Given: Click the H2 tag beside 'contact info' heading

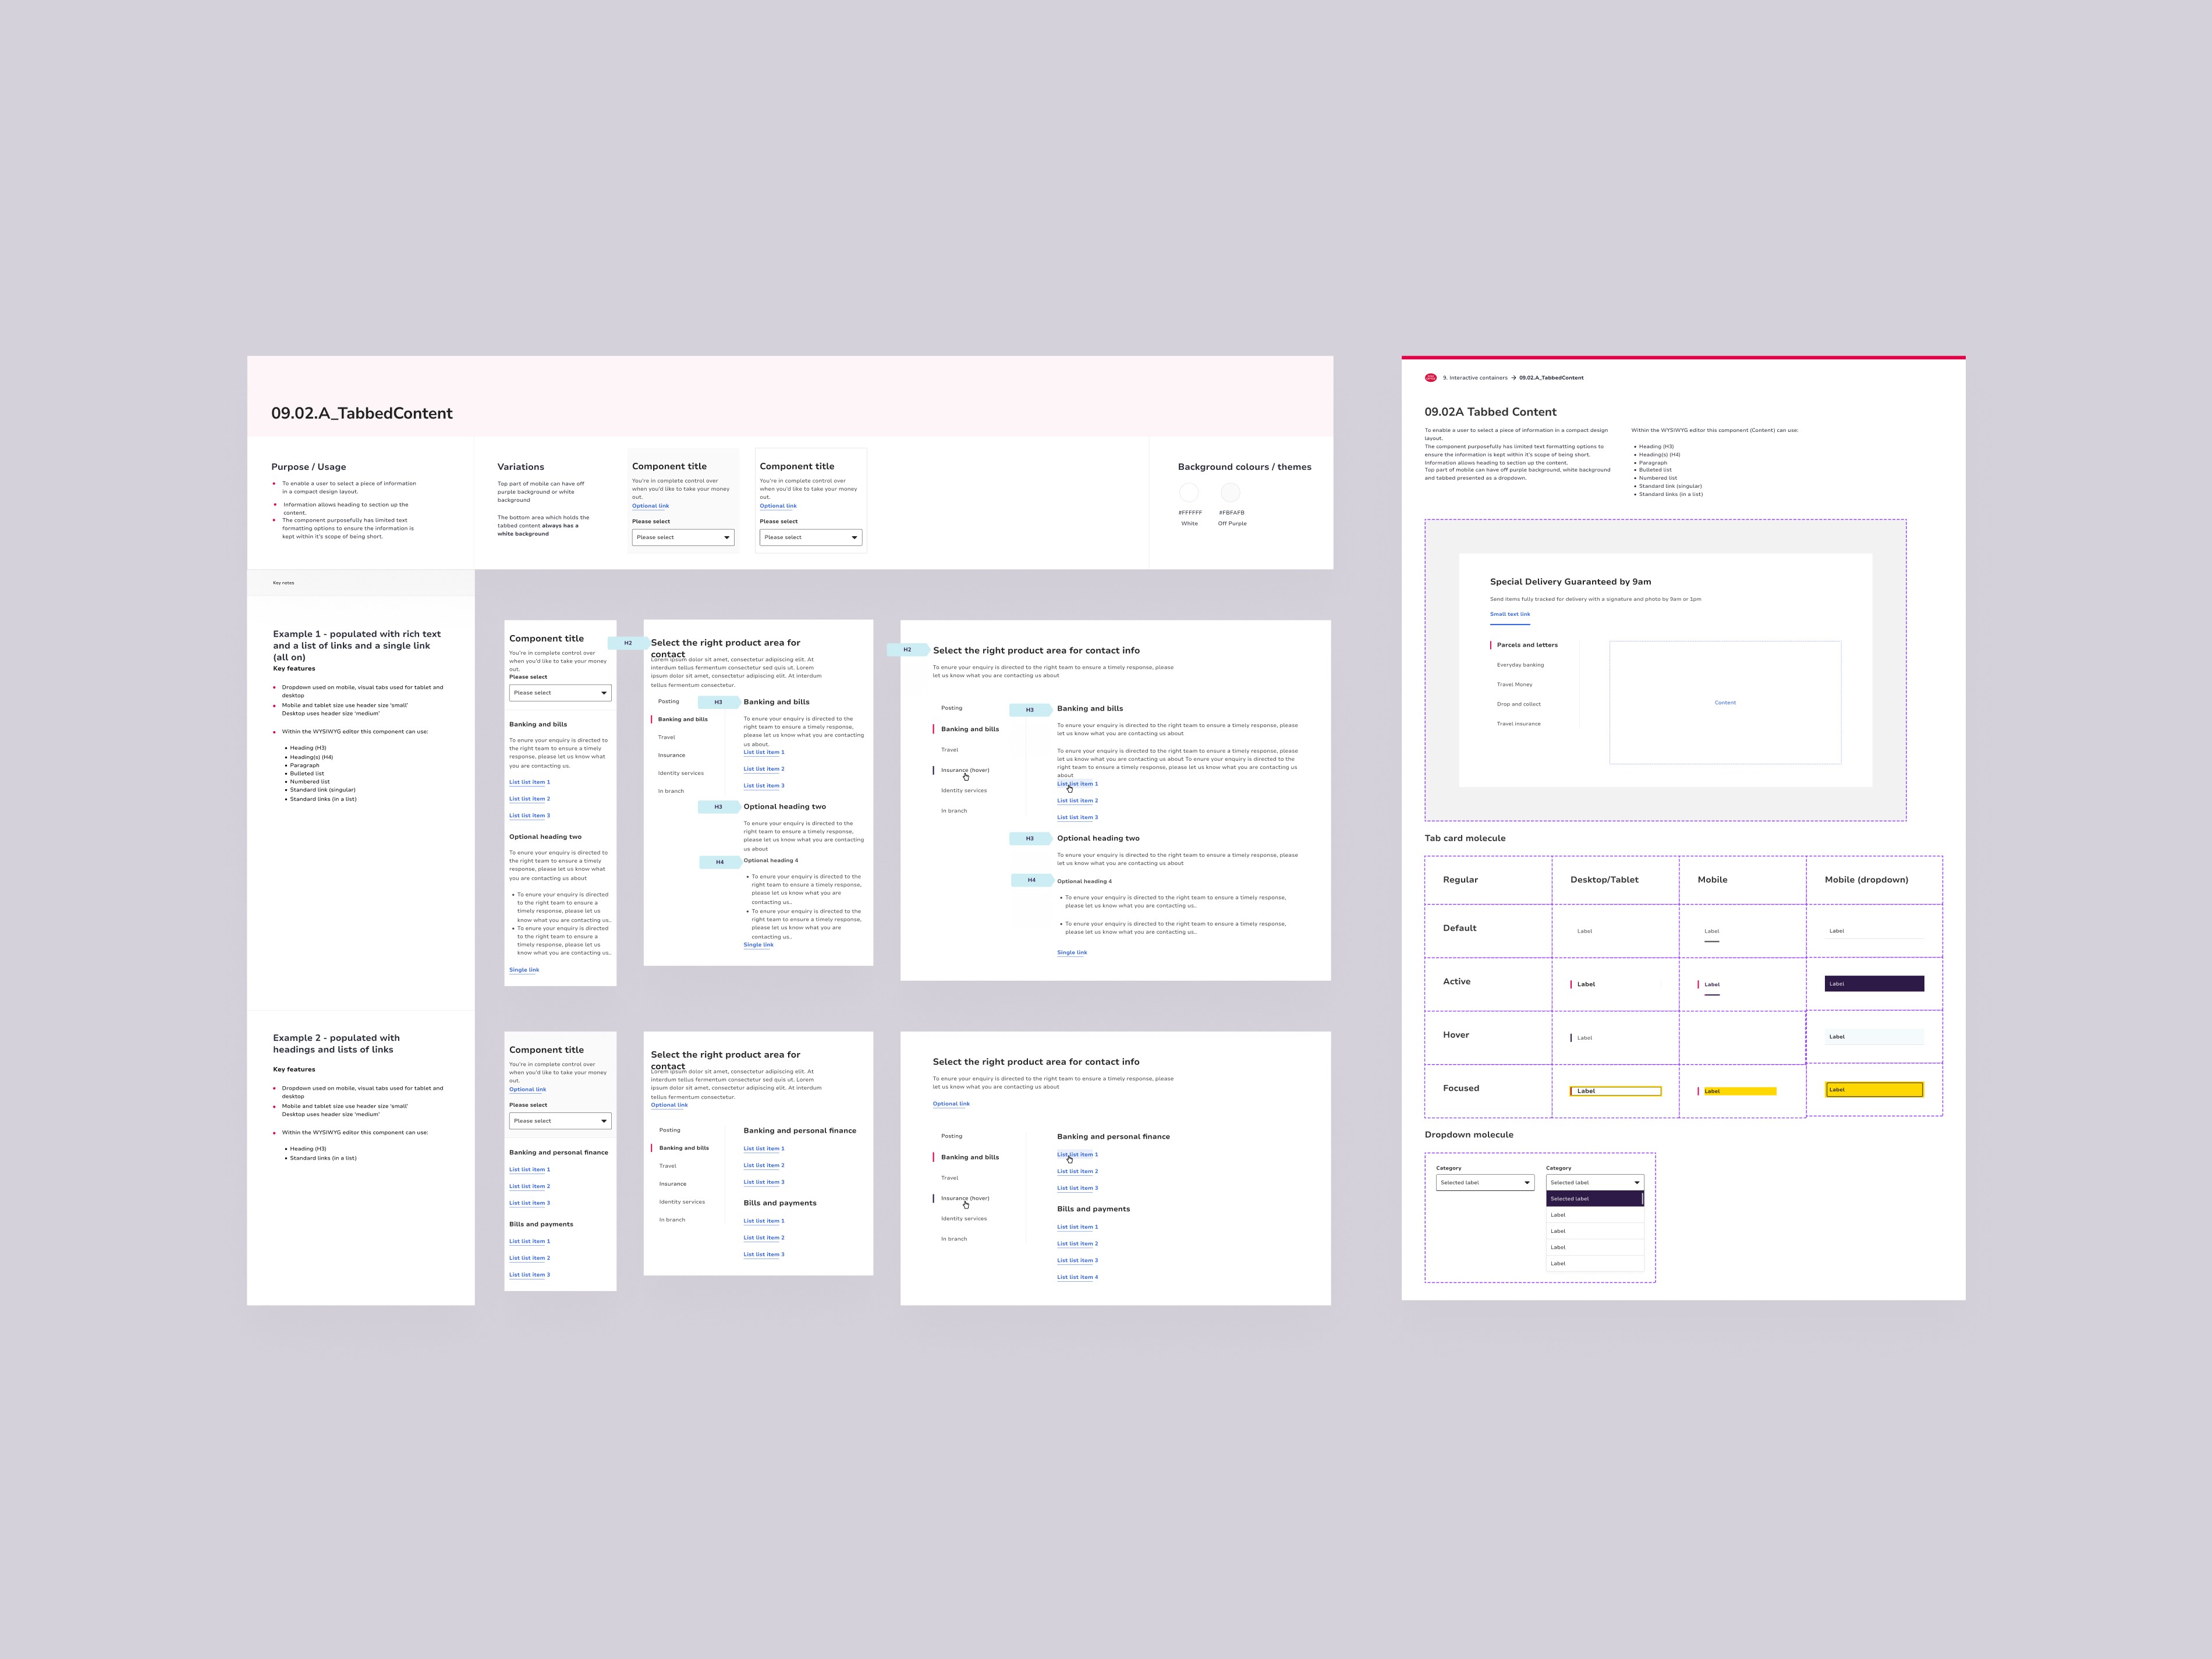Looking at the screenshot, I should coord(906,650).
